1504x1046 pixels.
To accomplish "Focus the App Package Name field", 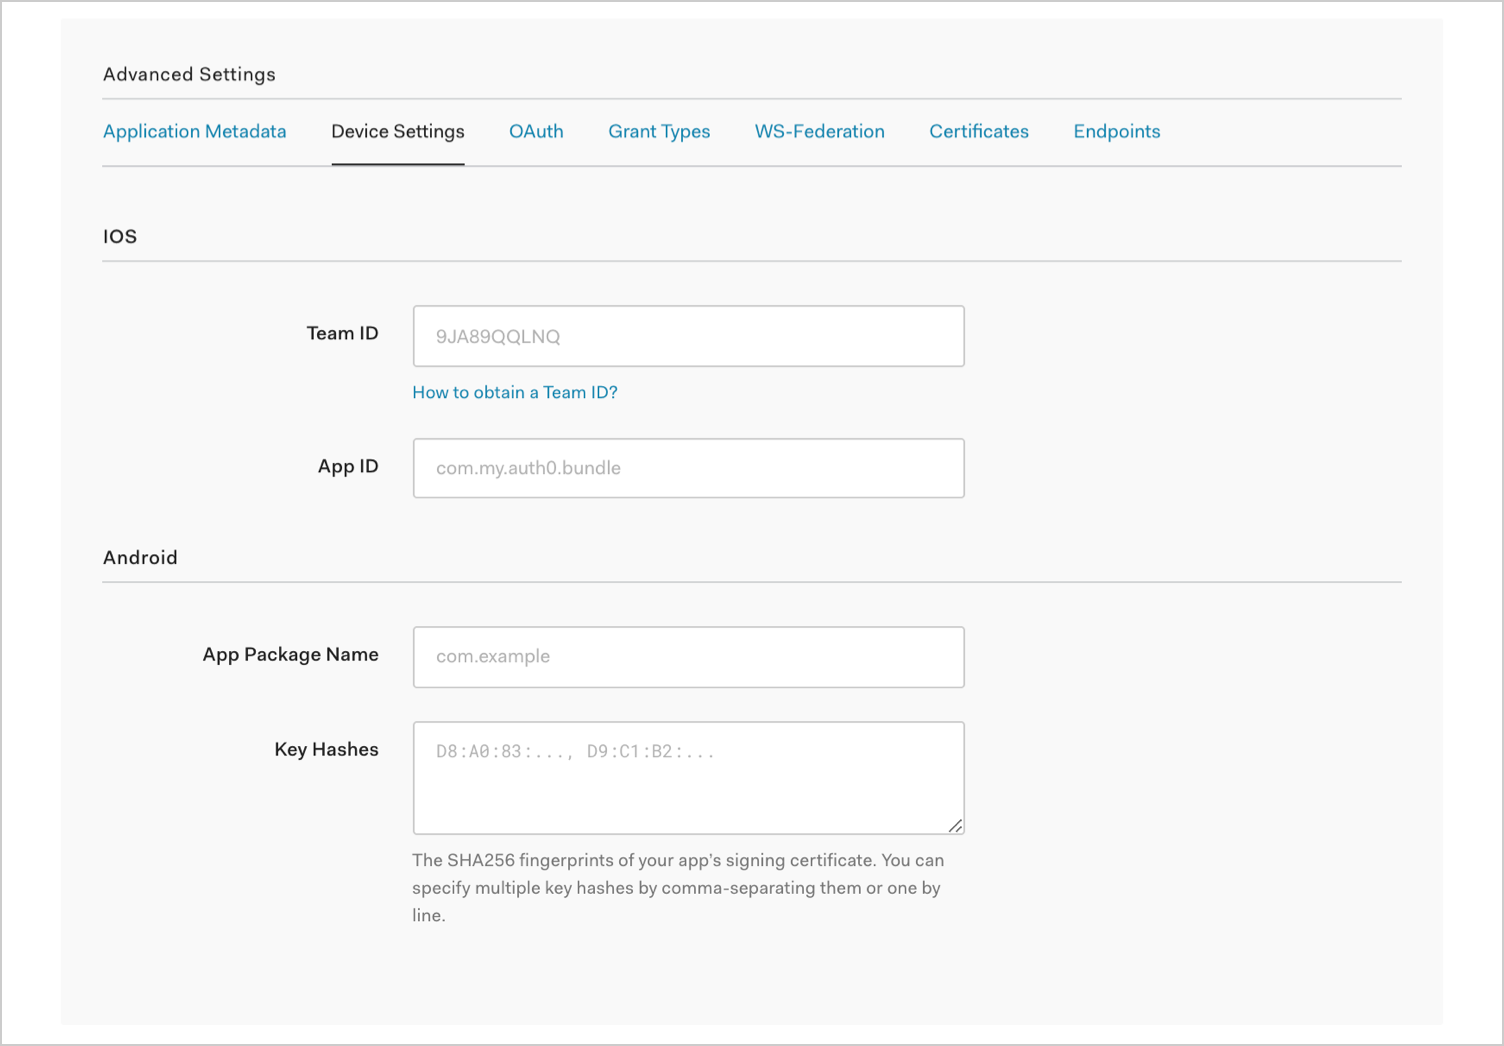I will coord(689,657).
